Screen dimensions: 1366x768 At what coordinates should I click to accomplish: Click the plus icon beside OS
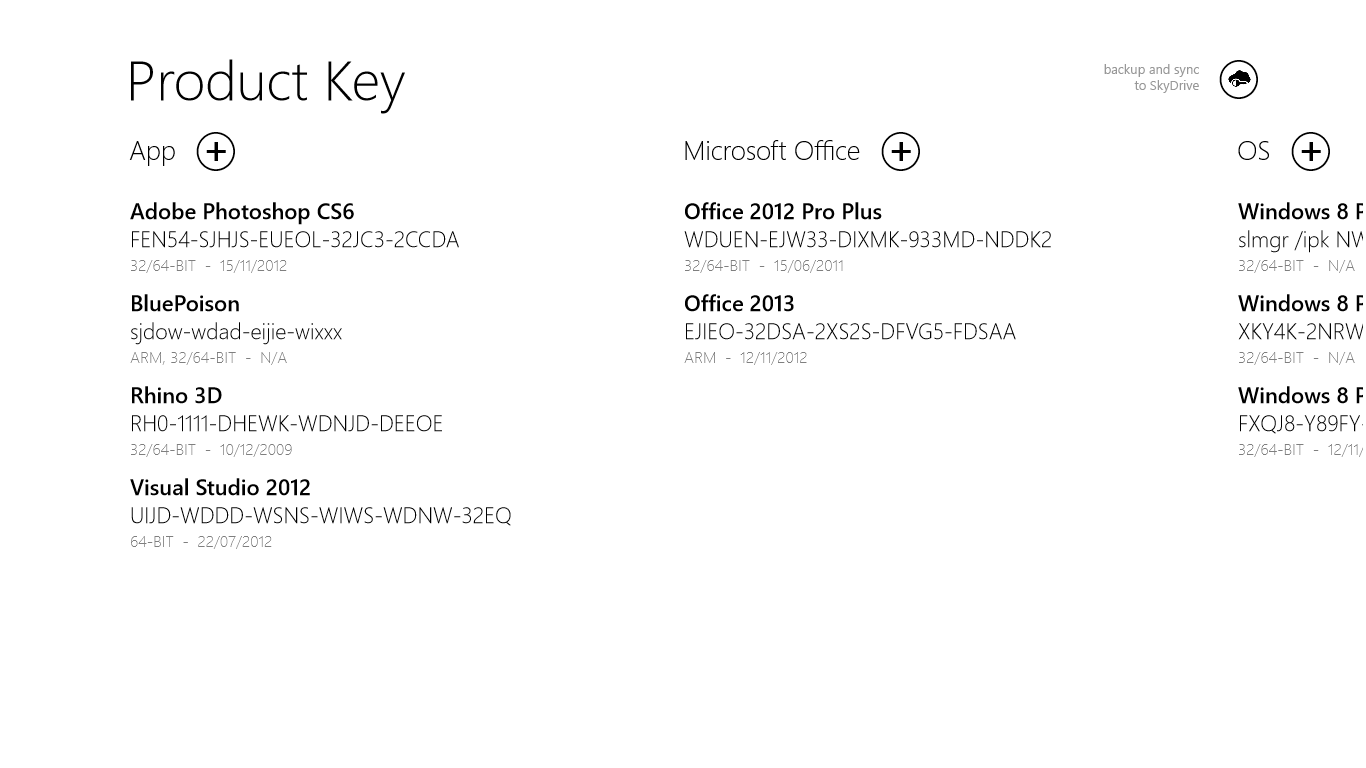(x=1310, y=152)
